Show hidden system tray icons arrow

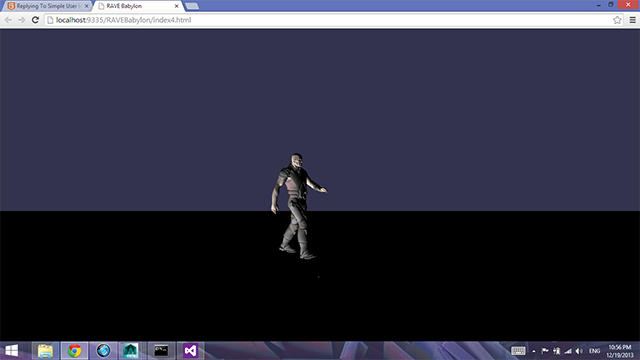pos(533,351)
